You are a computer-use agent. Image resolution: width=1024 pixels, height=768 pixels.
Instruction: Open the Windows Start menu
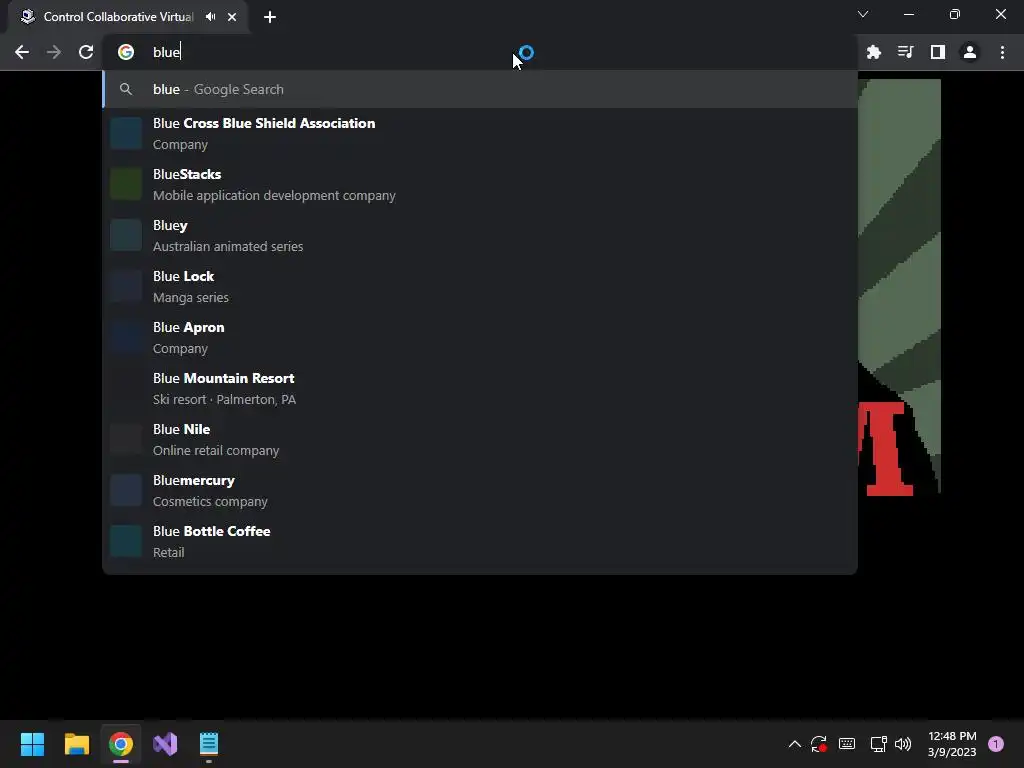point(32,744)
